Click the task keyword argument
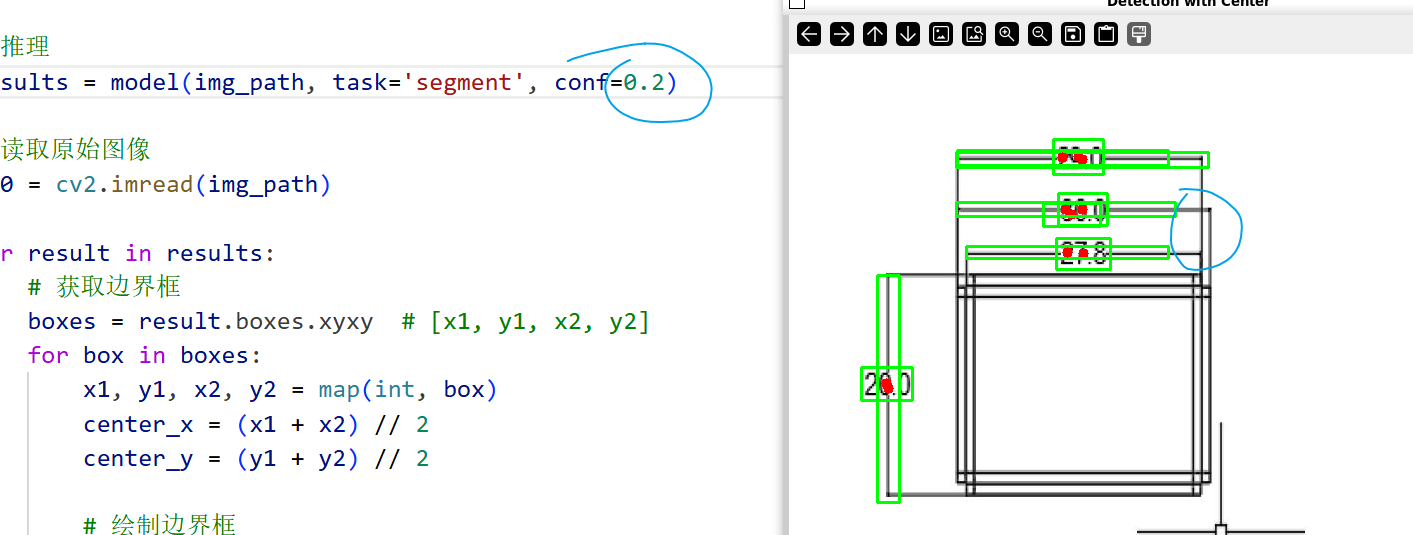 (x=360, y=82)
